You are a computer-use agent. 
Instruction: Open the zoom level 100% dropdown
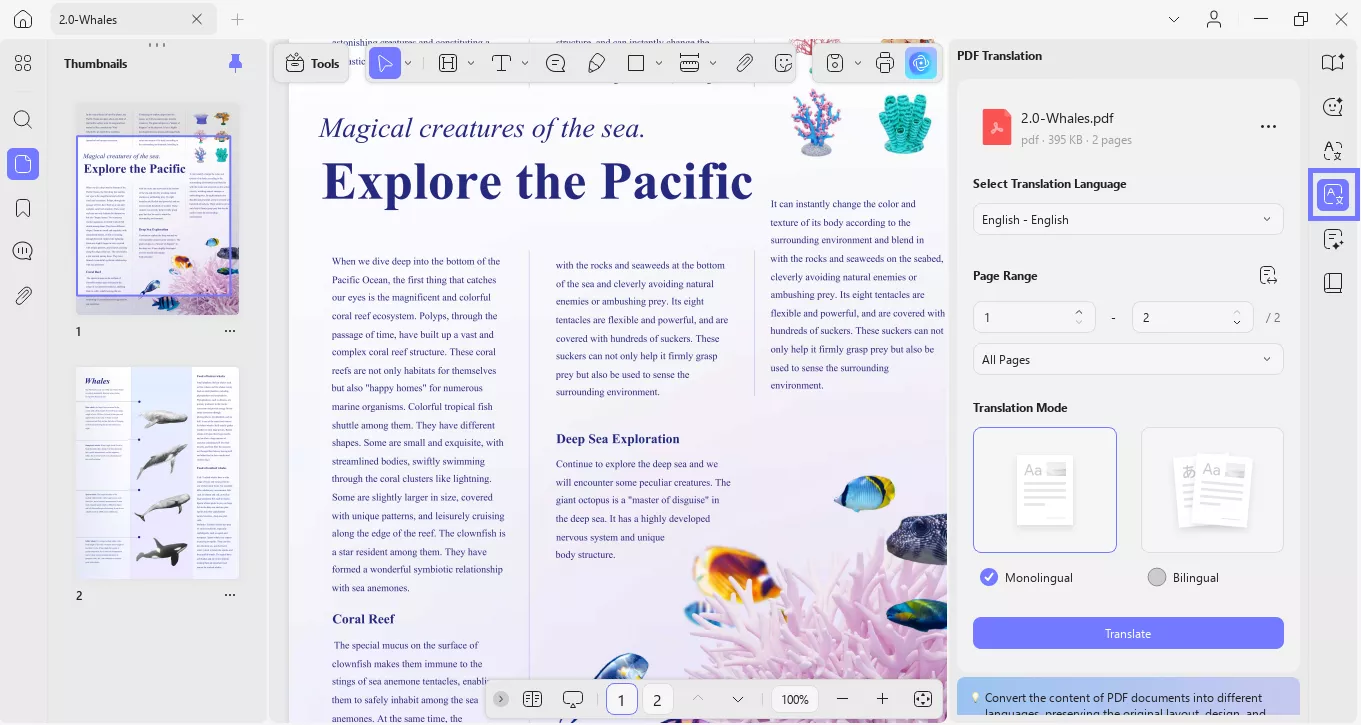click(795, 699)
